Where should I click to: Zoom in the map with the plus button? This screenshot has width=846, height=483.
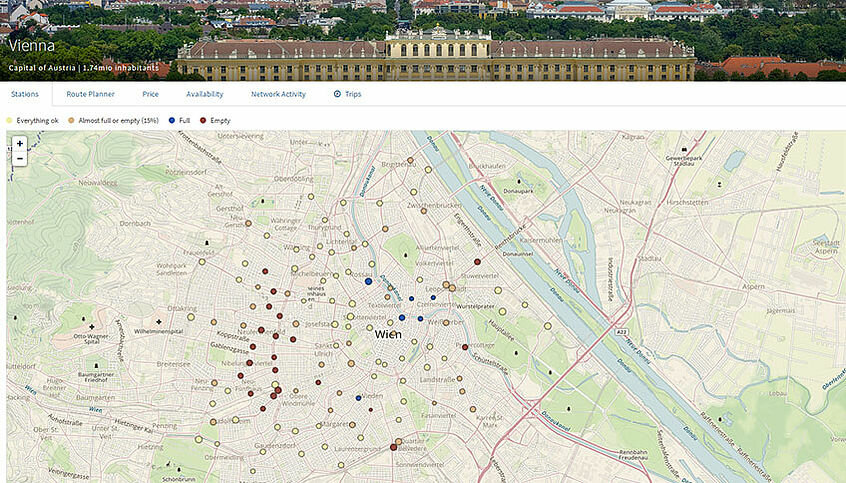coord(20,144)
